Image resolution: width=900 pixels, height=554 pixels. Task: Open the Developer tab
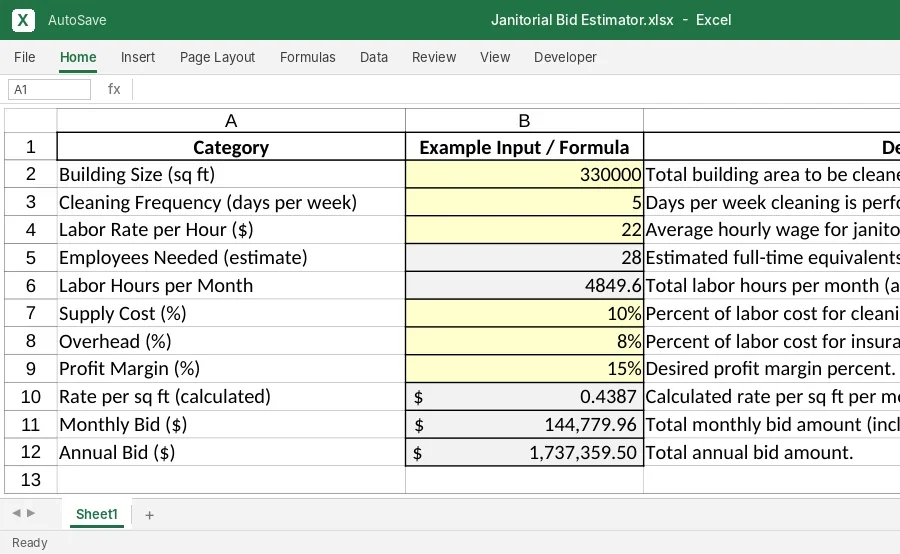pos(565,57)
